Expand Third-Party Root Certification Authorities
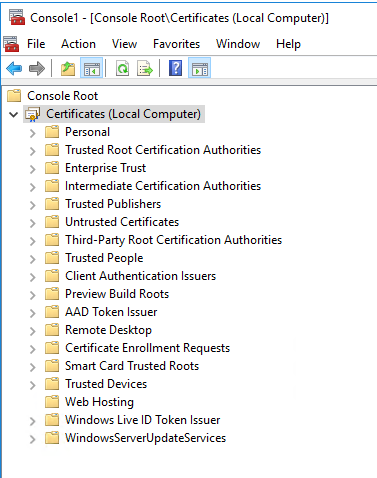 point(32,241)
